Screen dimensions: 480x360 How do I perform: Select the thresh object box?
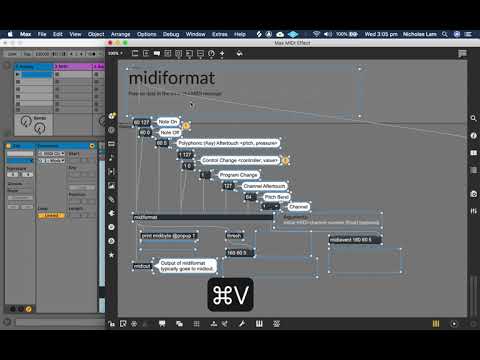pos(234,236)
